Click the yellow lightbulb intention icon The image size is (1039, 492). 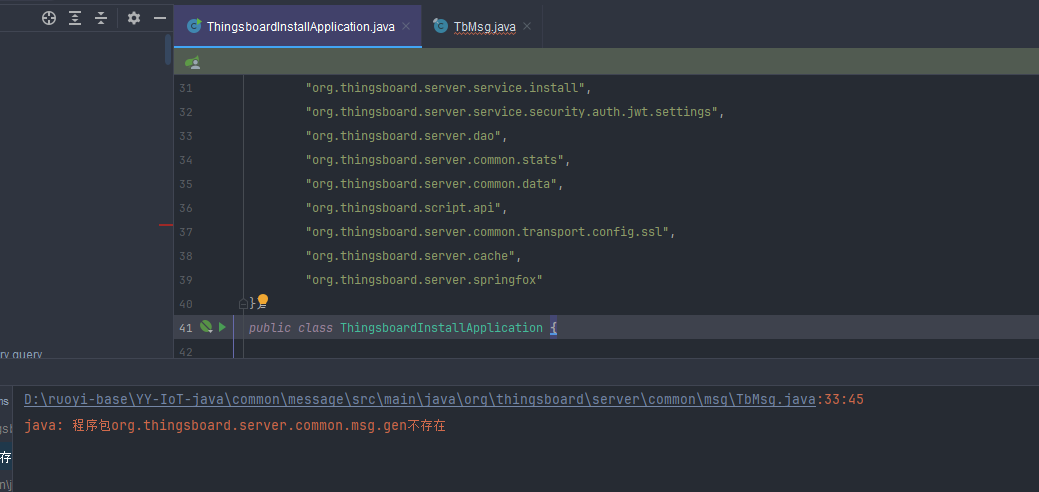tap(263, 300)
